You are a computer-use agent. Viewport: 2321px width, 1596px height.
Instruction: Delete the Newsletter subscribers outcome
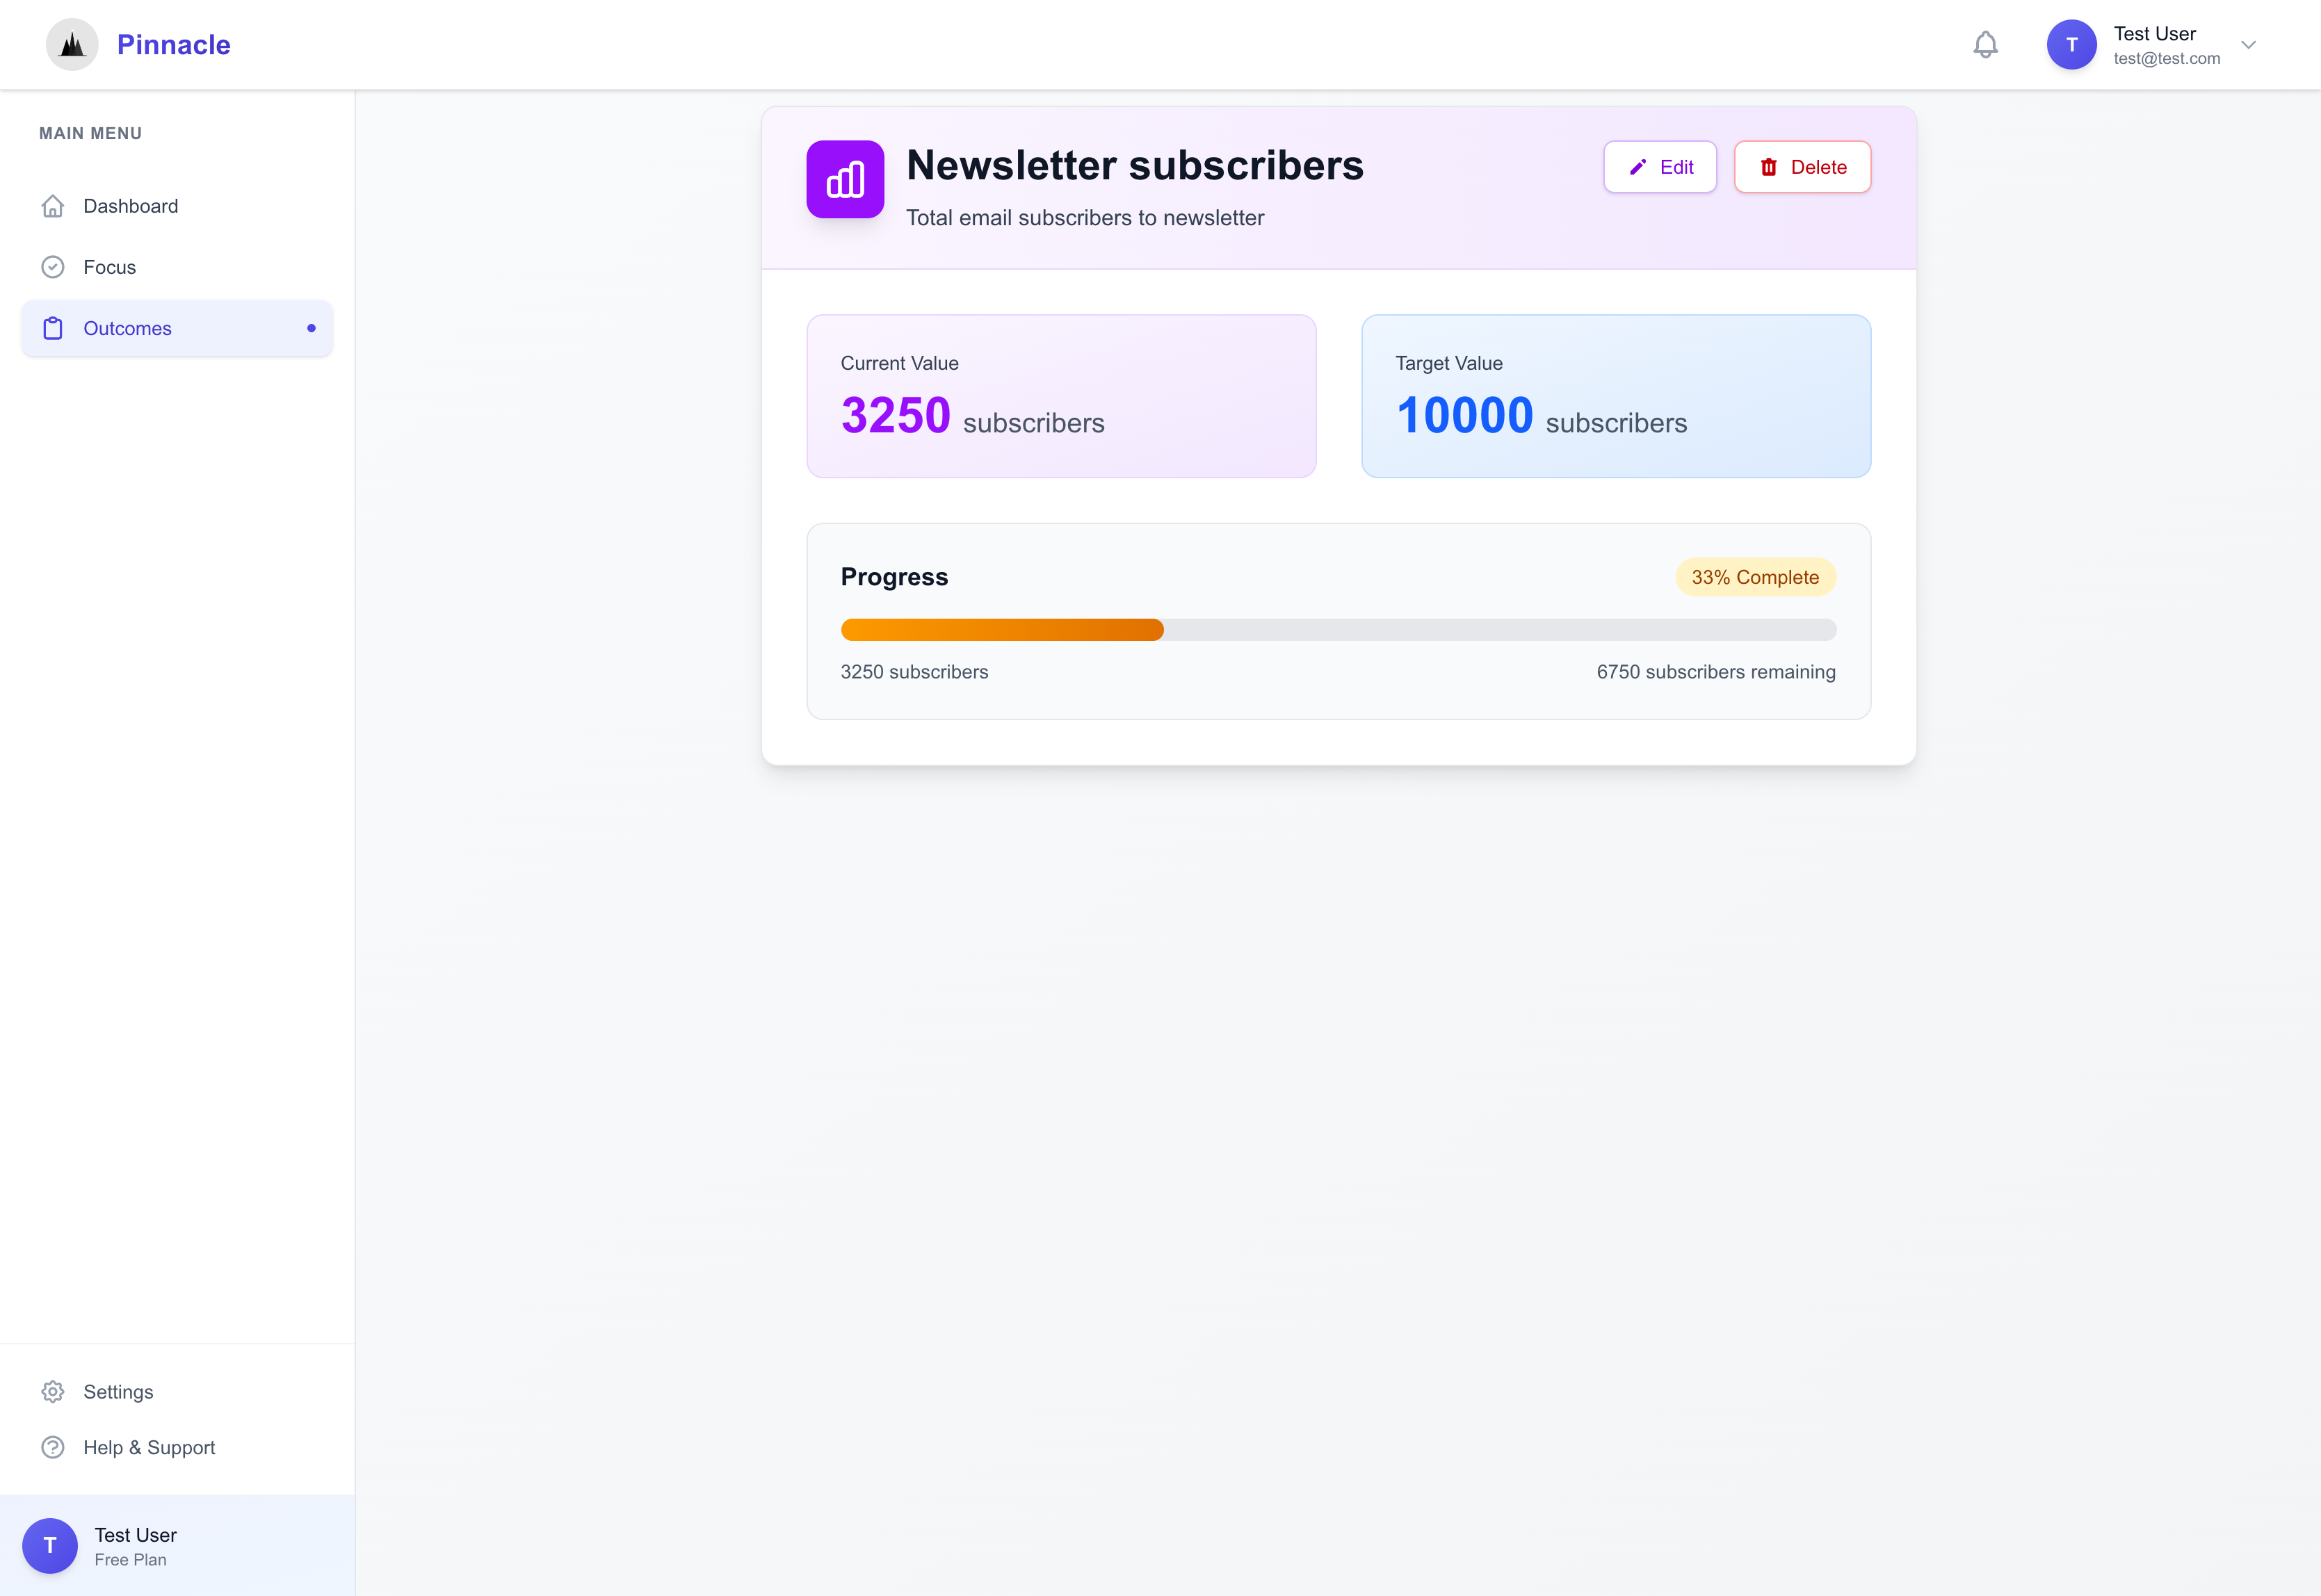pyautogui.click(x=1802, y=167)
